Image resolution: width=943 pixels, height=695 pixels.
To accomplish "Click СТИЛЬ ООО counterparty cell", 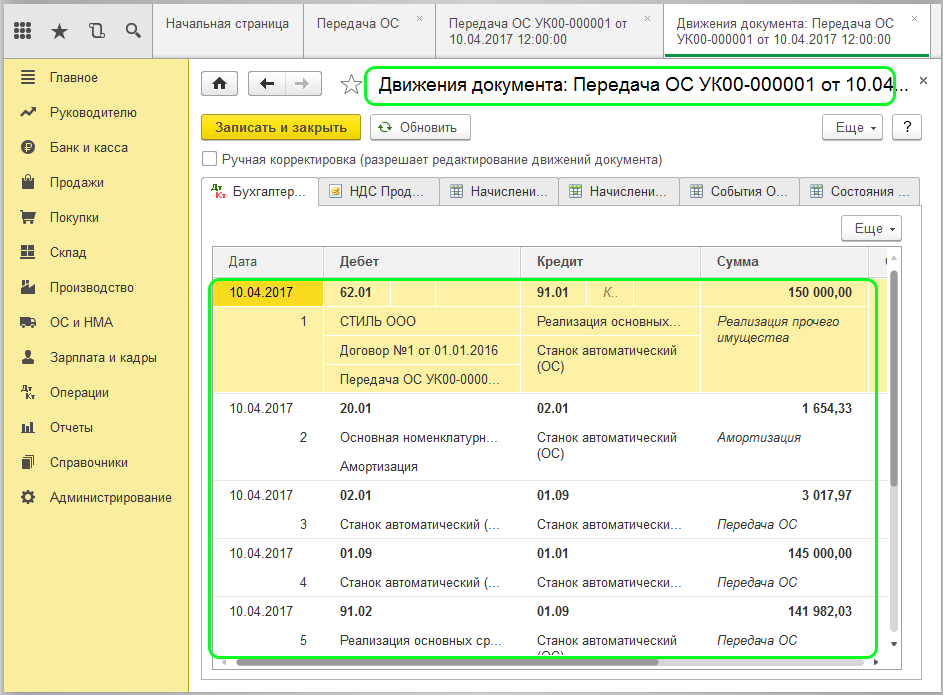I will tap(422, 321).
